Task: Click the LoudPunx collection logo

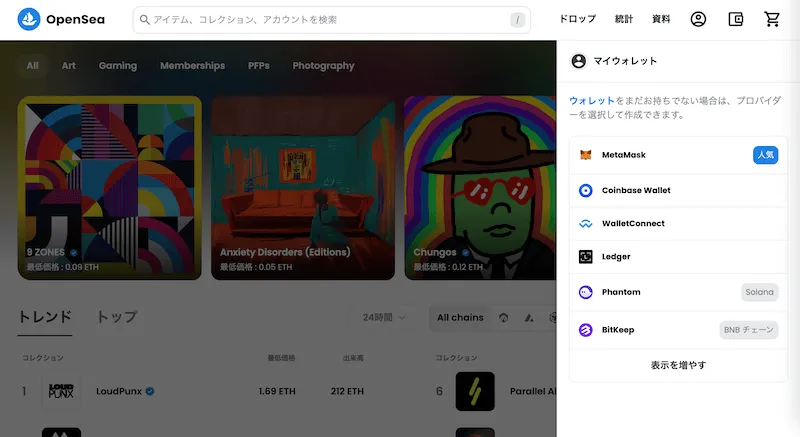Action: click(61, 391)
